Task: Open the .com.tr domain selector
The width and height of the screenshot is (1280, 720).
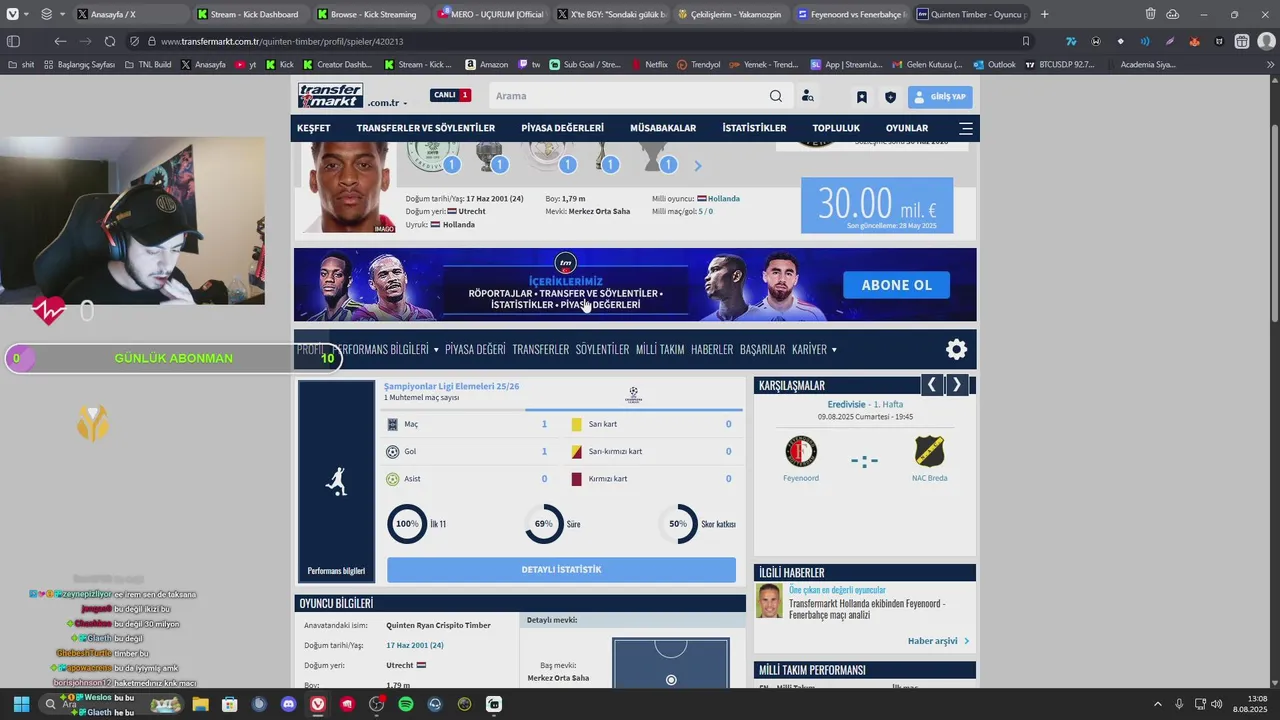Action: tap(387, 103)
